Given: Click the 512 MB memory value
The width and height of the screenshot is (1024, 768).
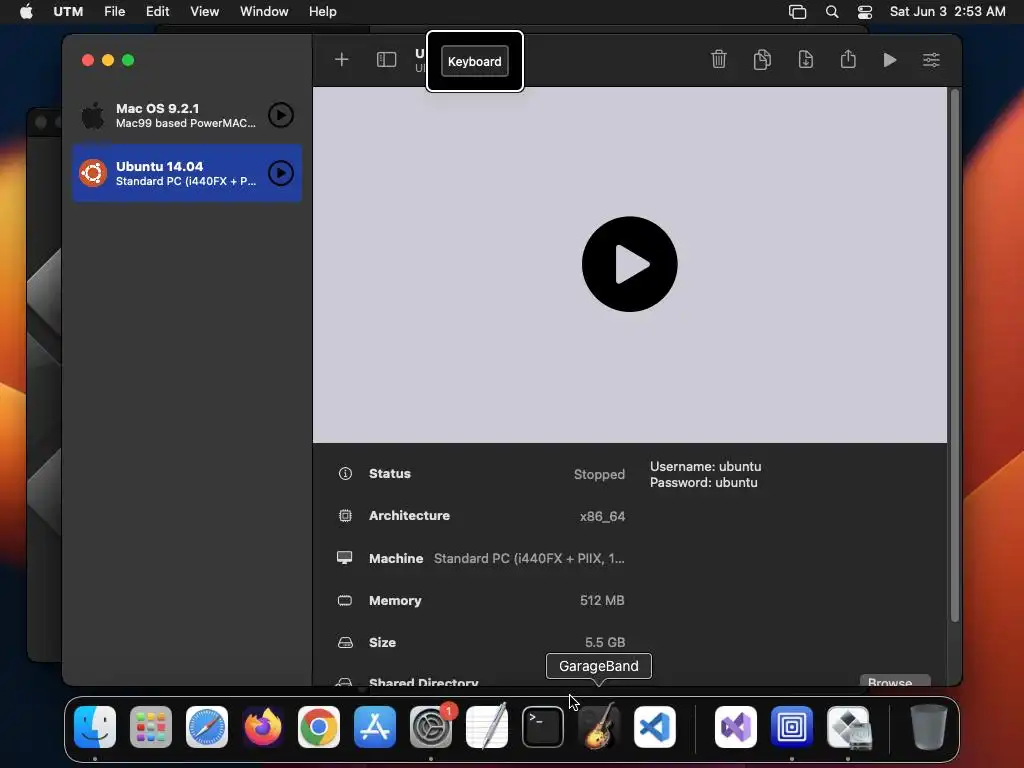Looking at the screenshot, I should [602, 600].
